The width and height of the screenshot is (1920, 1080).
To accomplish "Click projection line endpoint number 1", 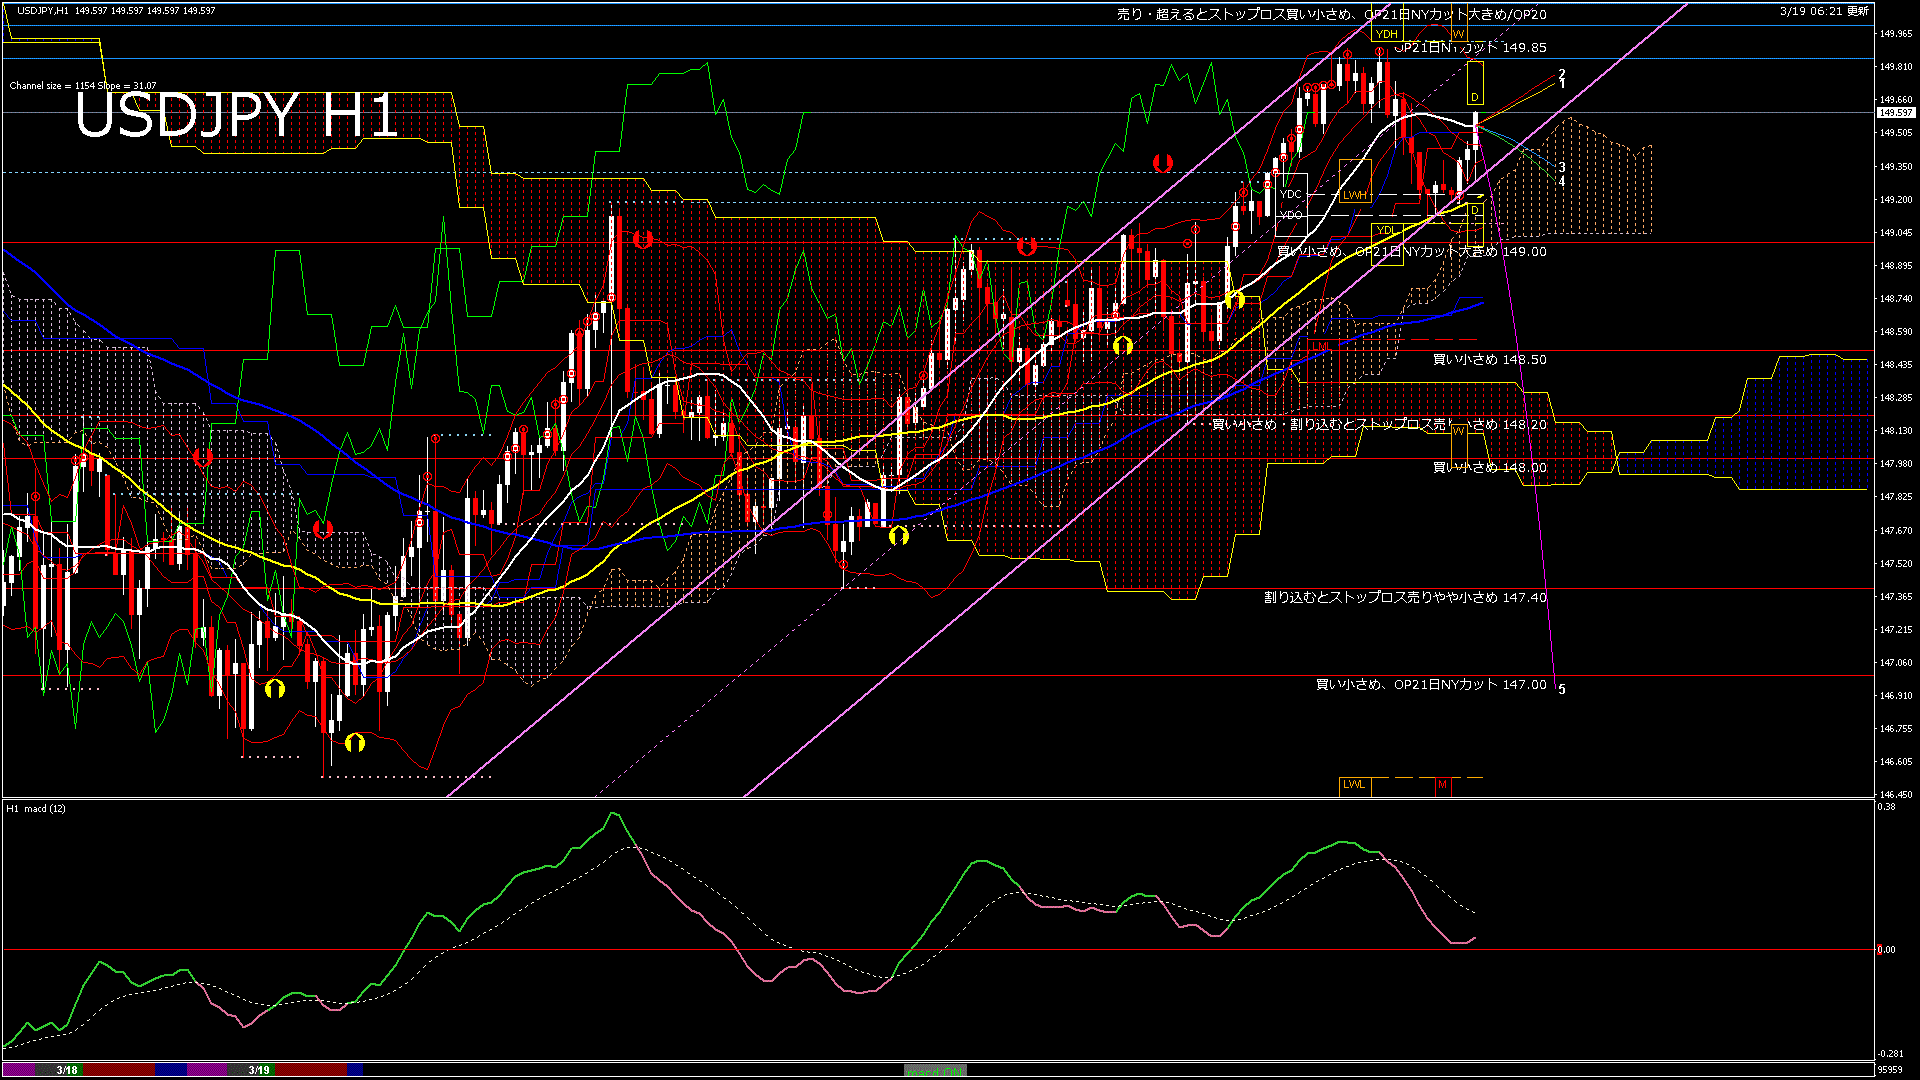I will 1562,84.
